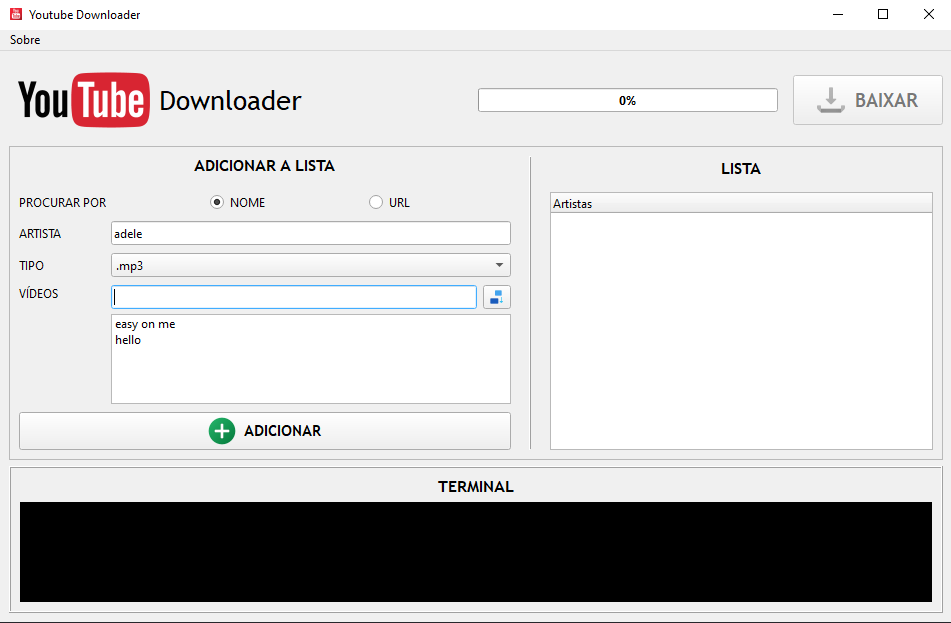Open the TIPO .mp3 dropdown

311,265
